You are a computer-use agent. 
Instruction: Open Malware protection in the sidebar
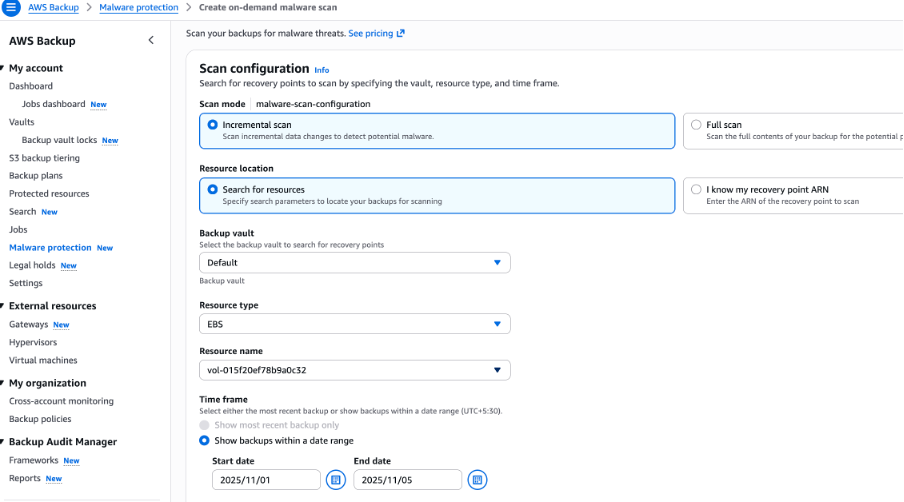50,247
